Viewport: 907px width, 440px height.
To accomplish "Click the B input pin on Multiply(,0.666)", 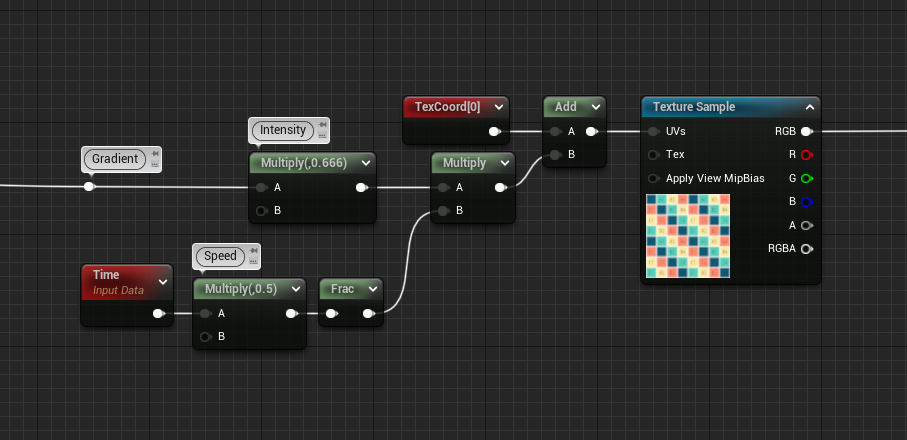I will 261,210.
